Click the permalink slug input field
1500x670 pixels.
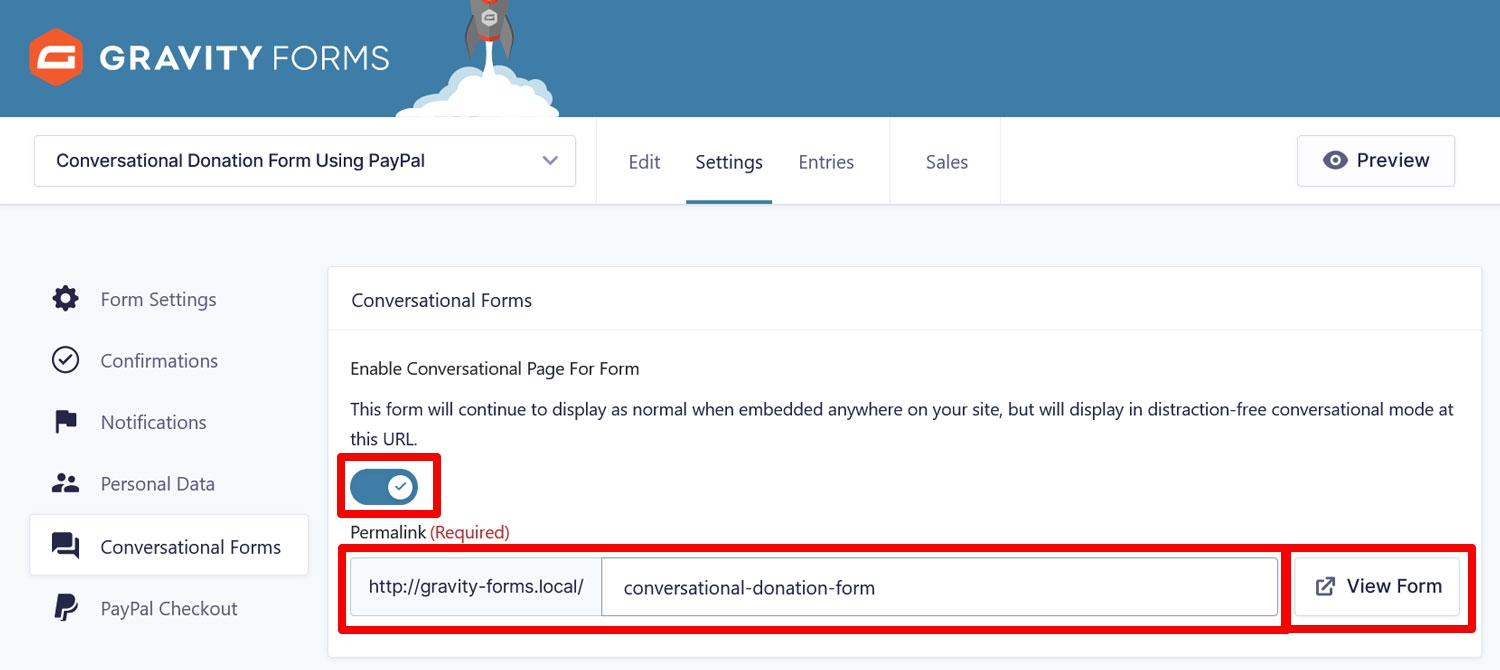pyautogui.click(x=939, y=587)
